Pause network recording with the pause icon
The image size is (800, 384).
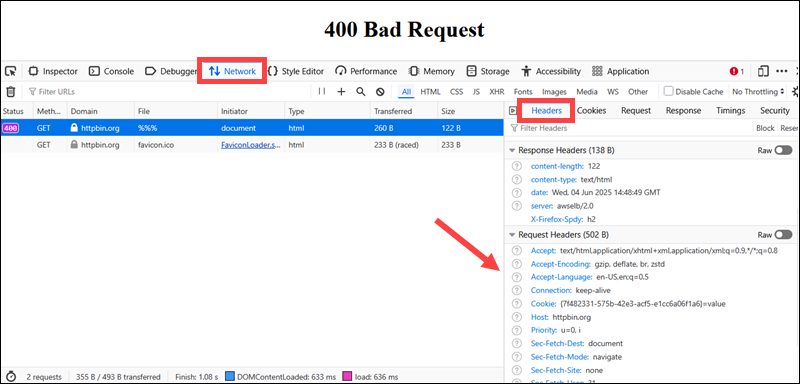321,91
